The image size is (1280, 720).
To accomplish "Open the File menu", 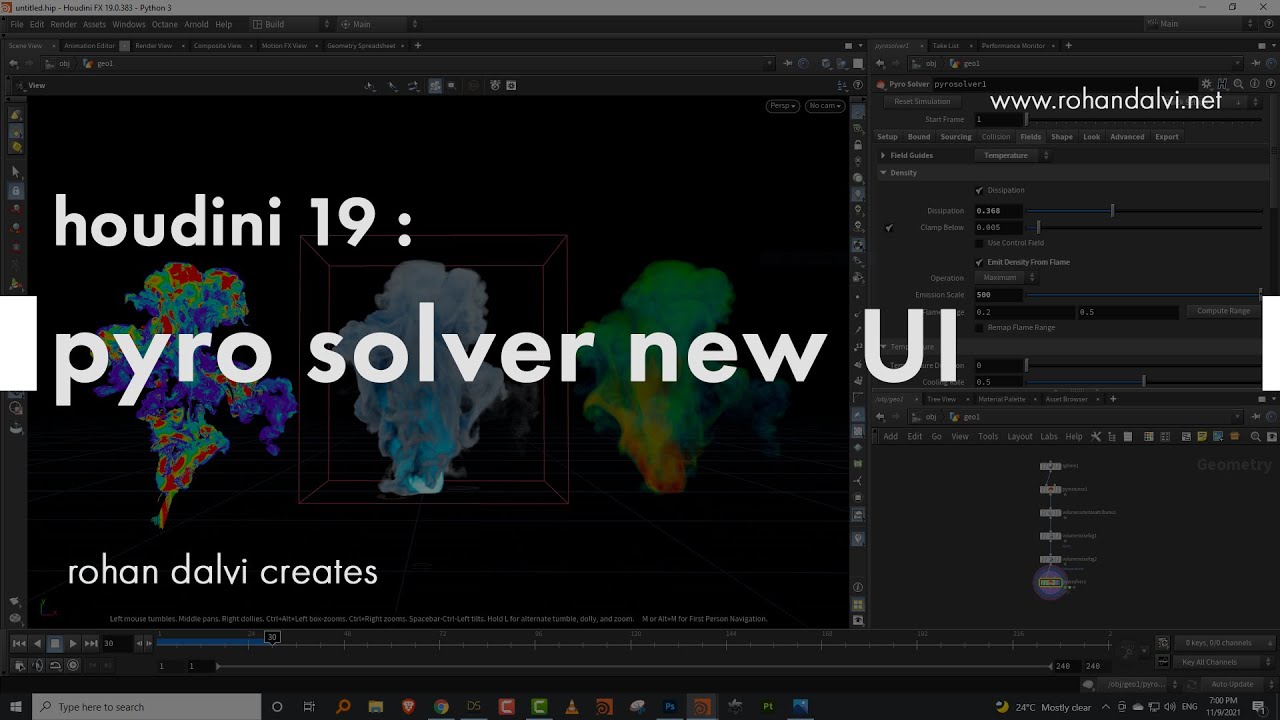I will pos(17,24).
